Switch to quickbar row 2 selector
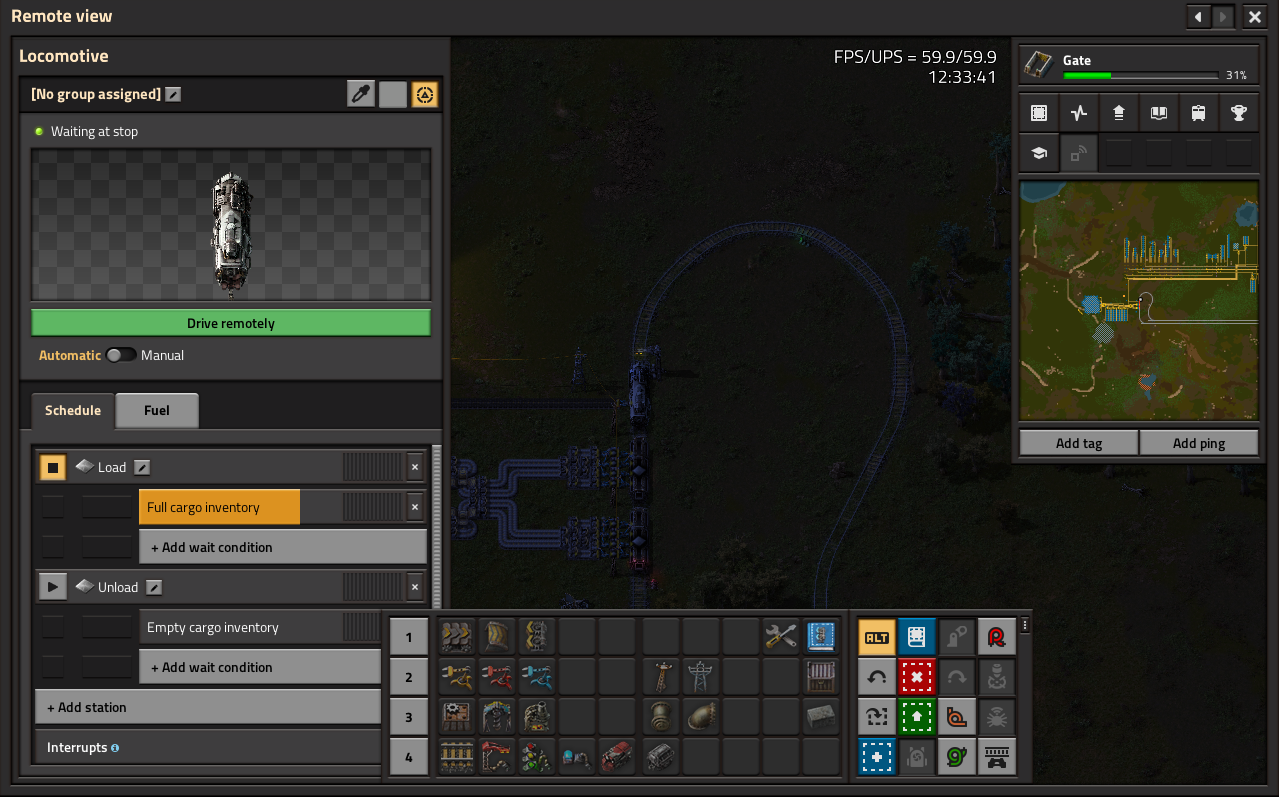The width and height of the screenshot is (1279, 797). coord(409,677)
